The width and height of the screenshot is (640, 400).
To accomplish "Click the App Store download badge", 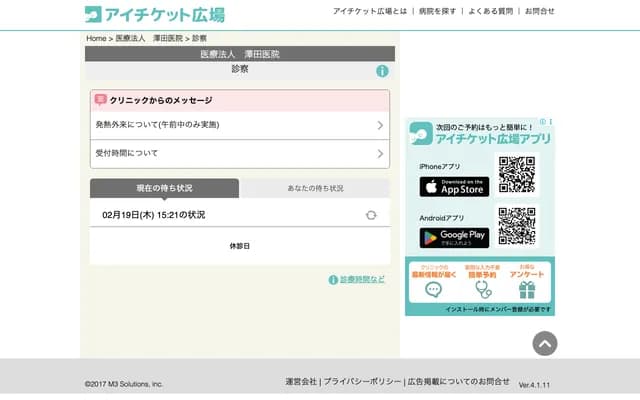I will coord(454,187).
